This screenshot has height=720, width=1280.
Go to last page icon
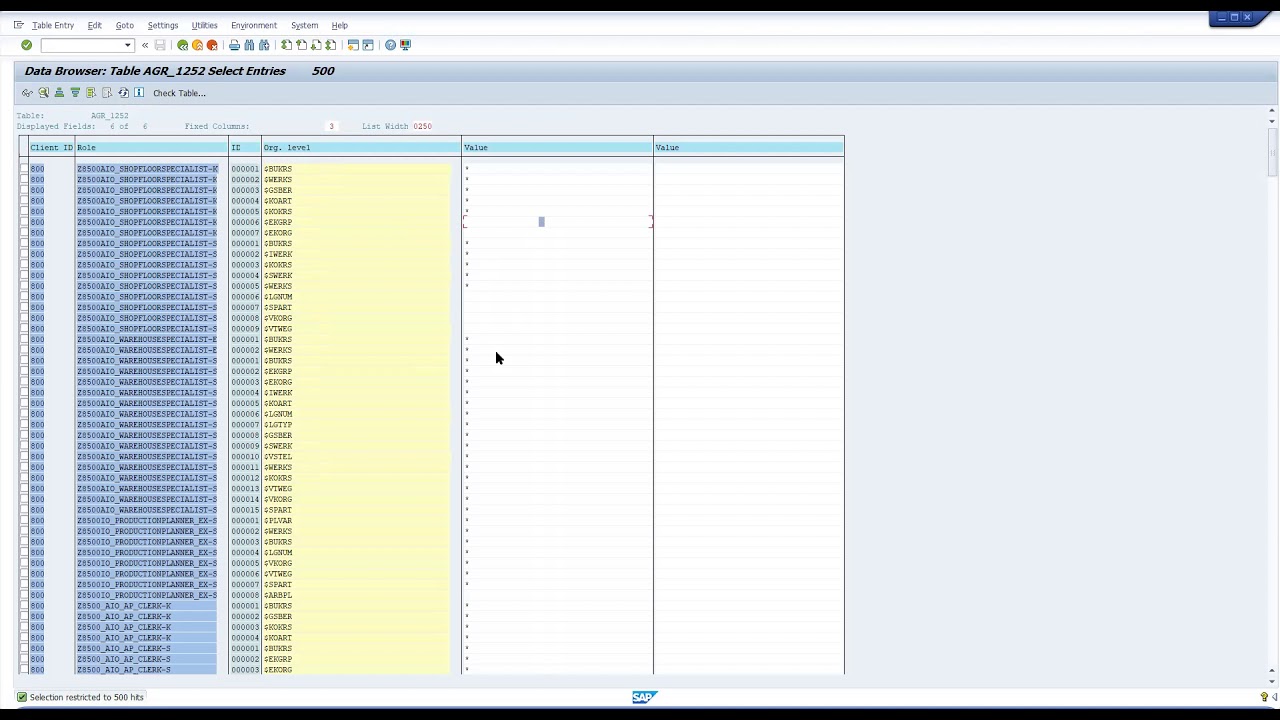click(331, 45)
